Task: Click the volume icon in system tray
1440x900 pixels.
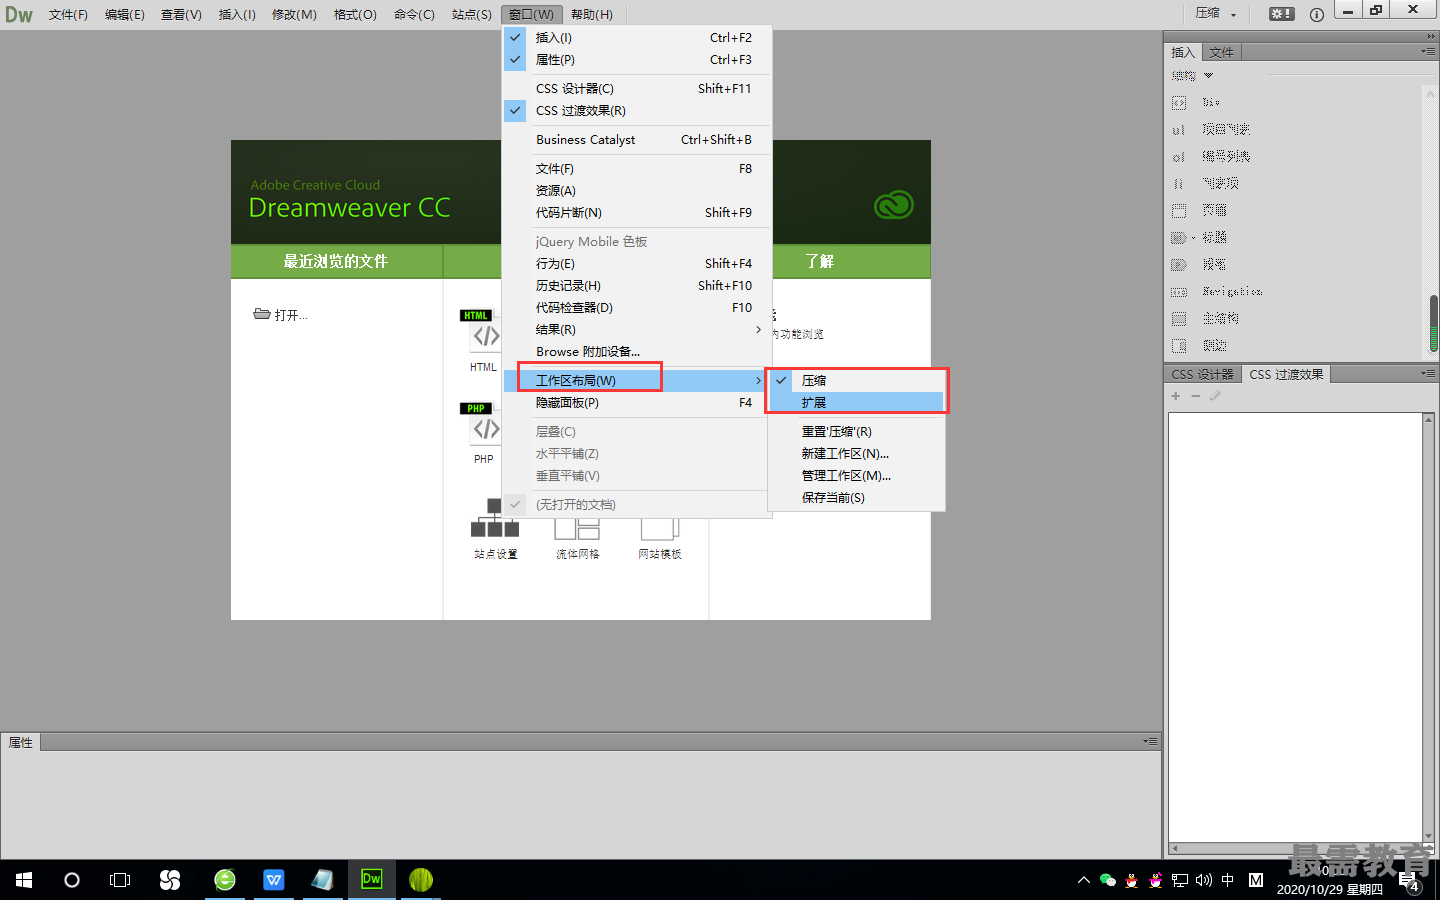Action: tap(1204, 880)
